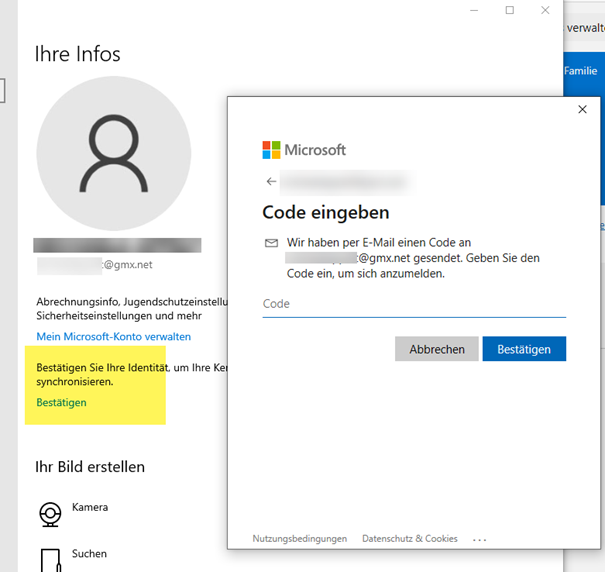Viewport: 605px width, 572px height.
Task: Close the Microsoft code dialog
Action: click(x=582, y=110)
